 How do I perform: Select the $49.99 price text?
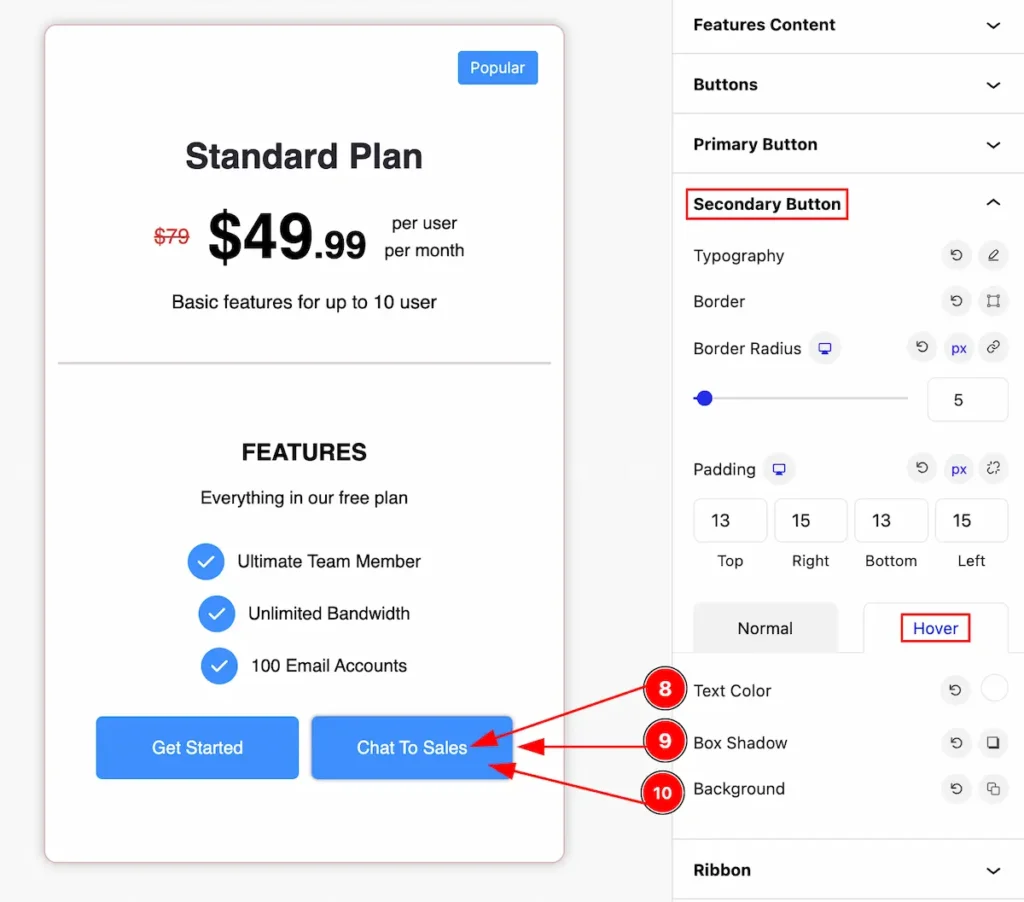pyautogui.click(x=287, y=236)
